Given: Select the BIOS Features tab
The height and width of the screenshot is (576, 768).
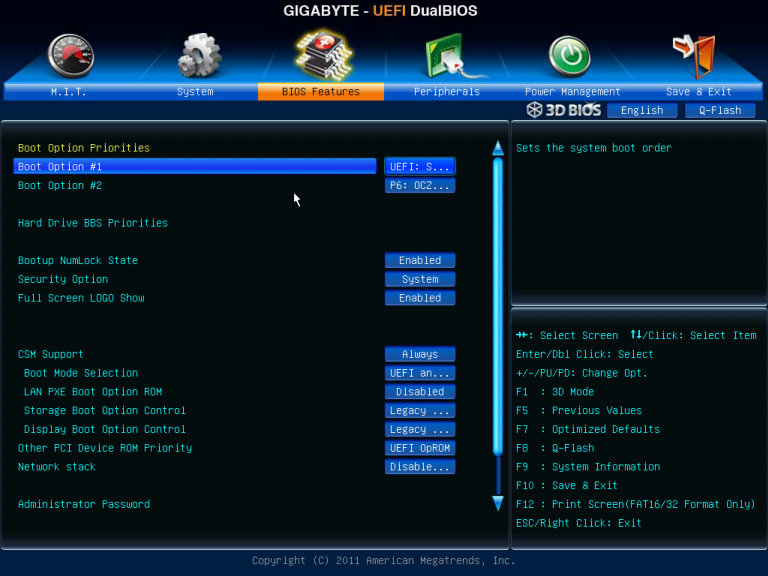Looking at the screenshot, I should coord(321,92).
